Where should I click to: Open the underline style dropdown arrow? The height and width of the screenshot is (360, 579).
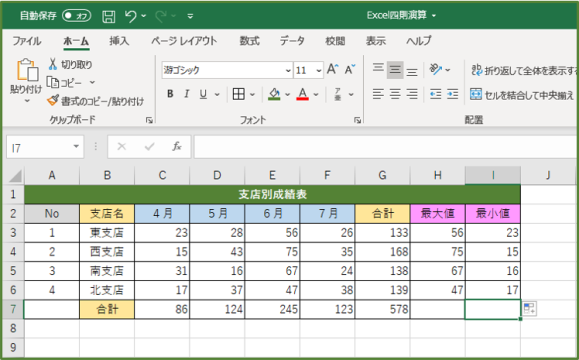tap(217, 95)
